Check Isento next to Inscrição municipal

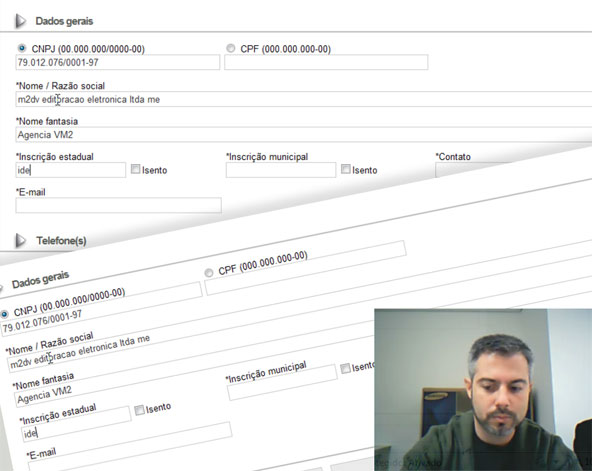tap(345, 169)
